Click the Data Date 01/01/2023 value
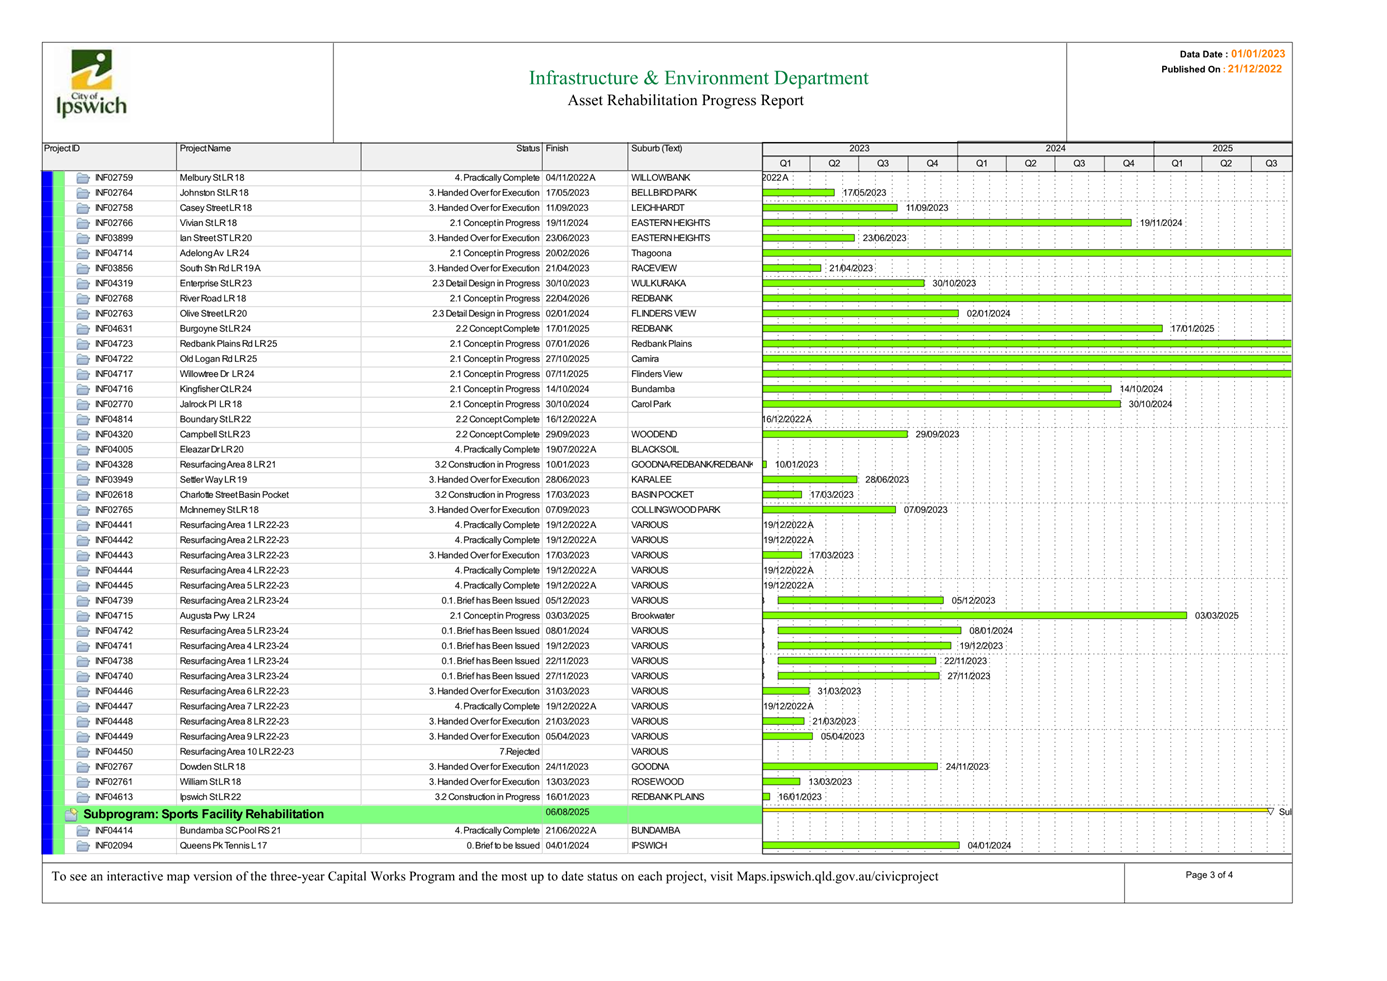The image size is (1387, 981). [1258, 54]
